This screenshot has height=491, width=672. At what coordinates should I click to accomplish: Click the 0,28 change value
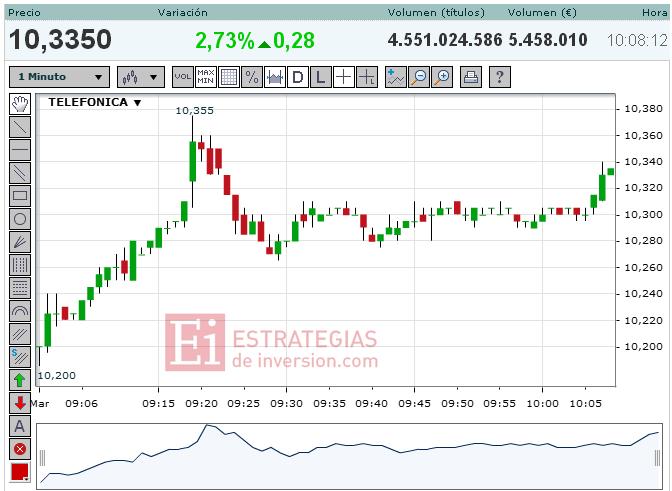294,41
